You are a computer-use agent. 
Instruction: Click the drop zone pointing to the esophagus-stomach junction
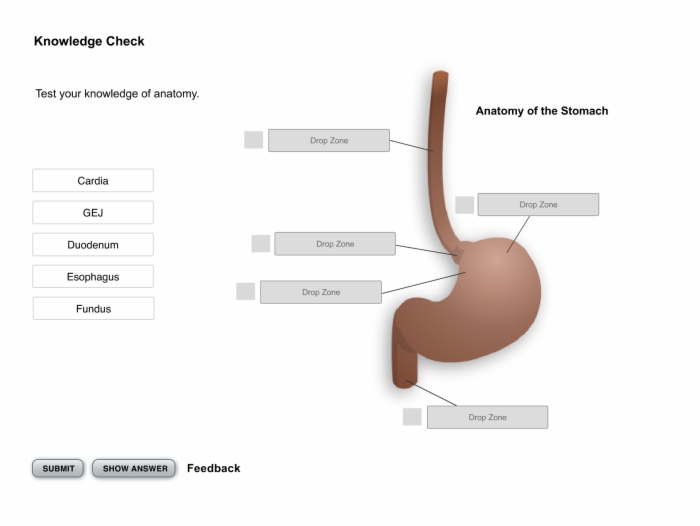point(335,244)
